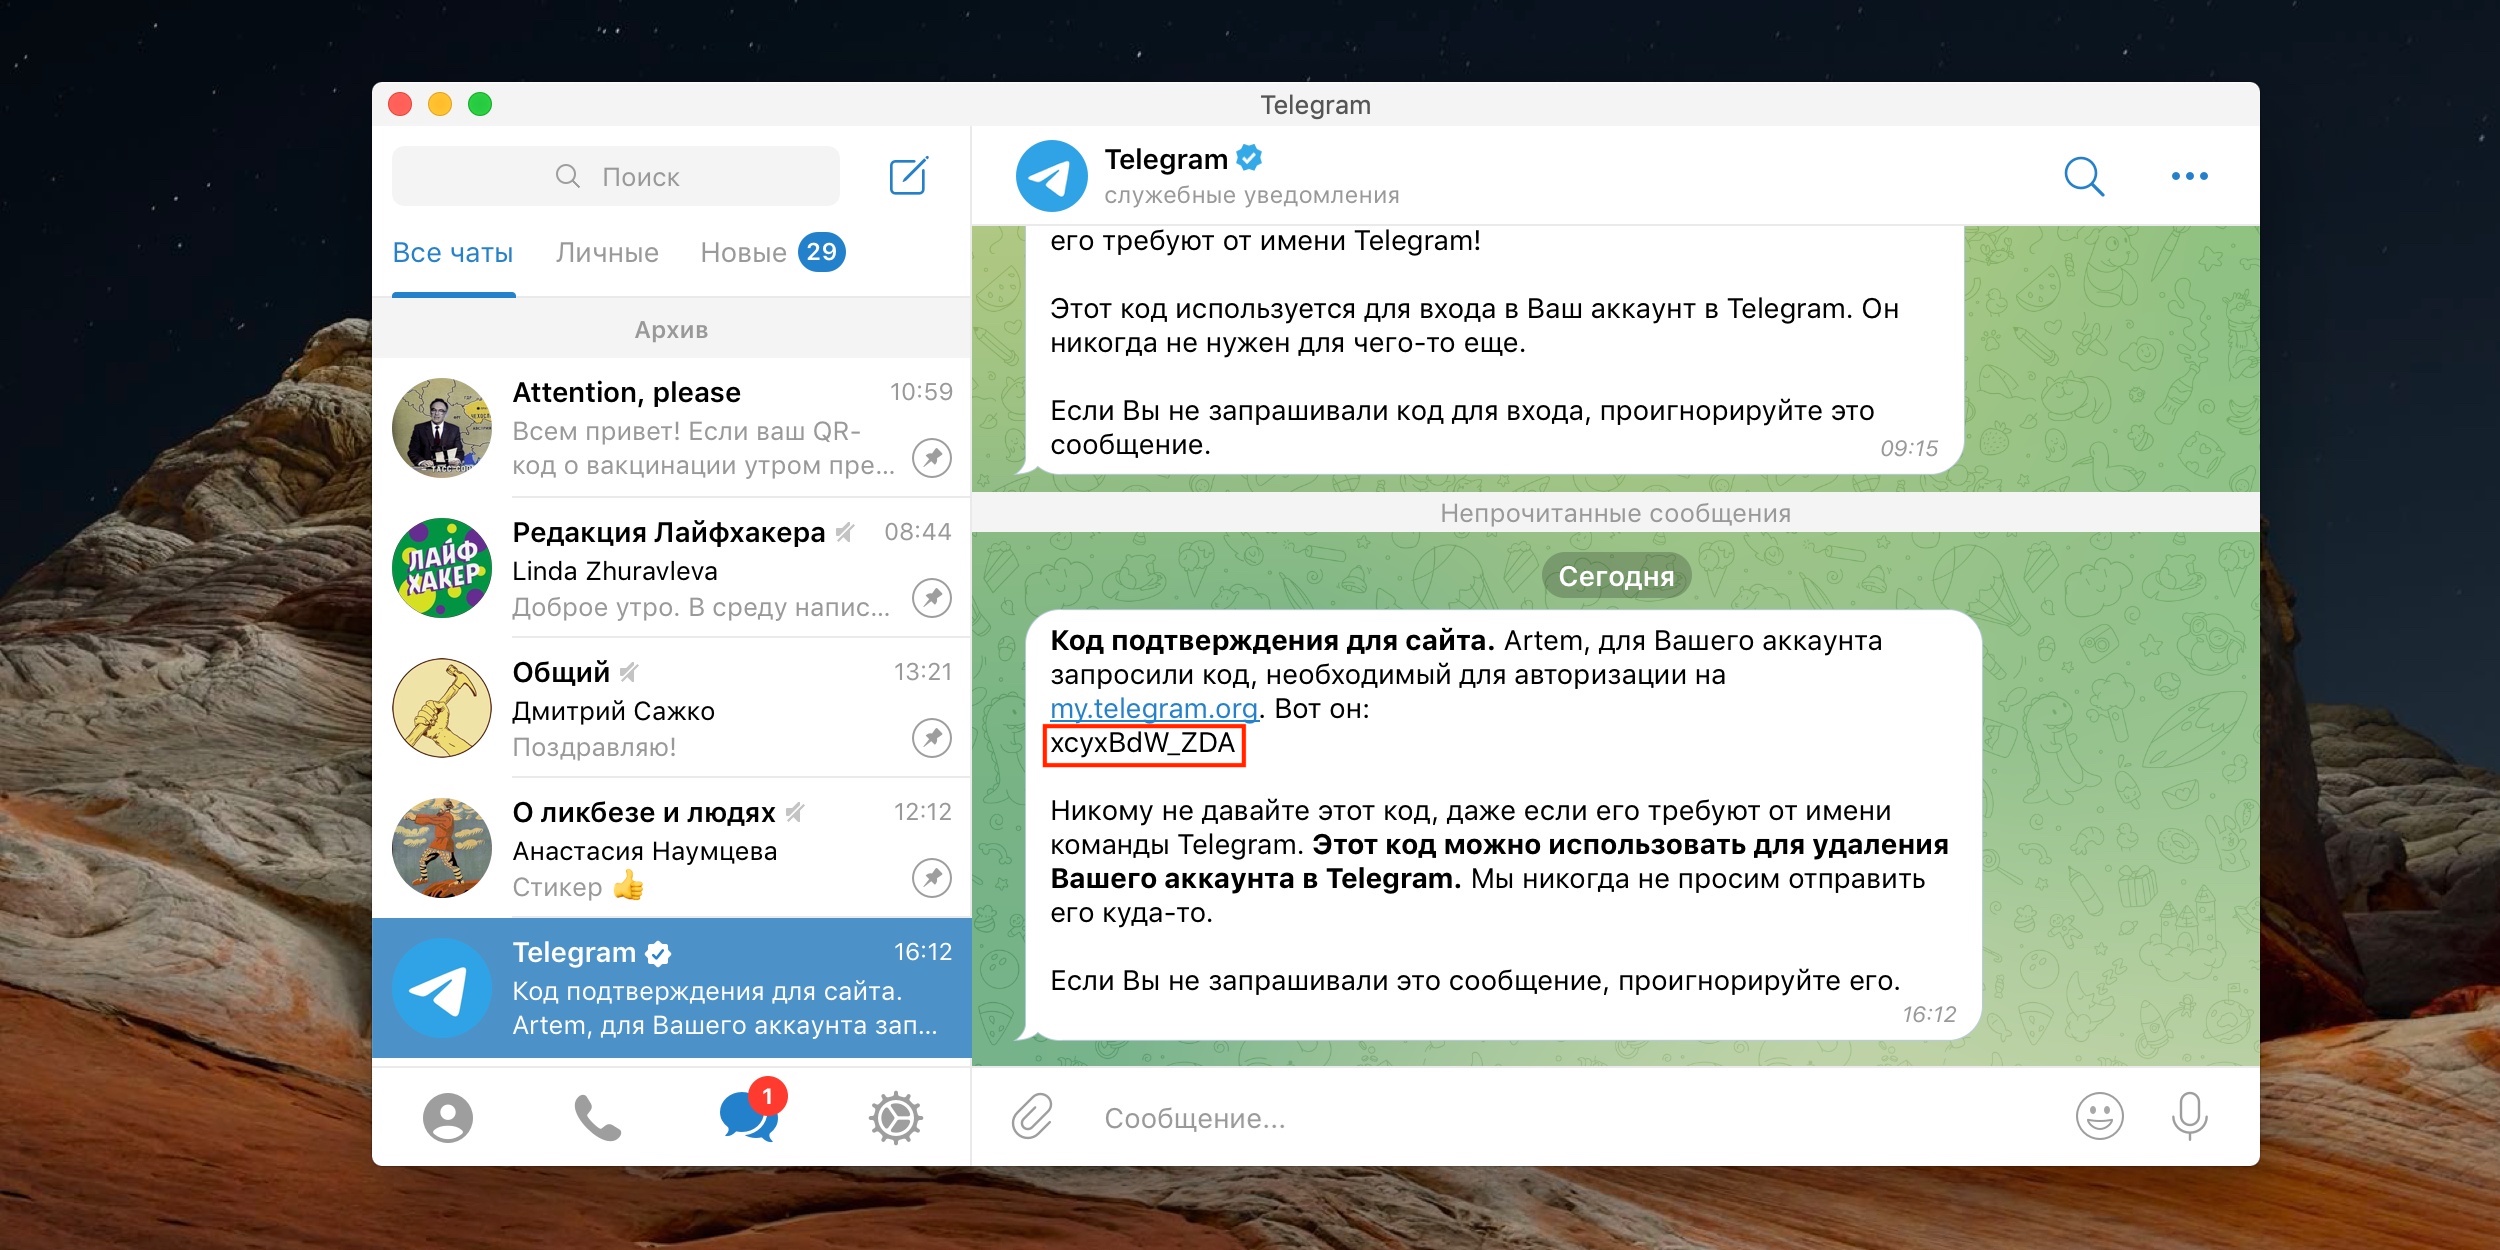Click the voice message microphone icon

pyautogui.click(x=2189, y=1116)
